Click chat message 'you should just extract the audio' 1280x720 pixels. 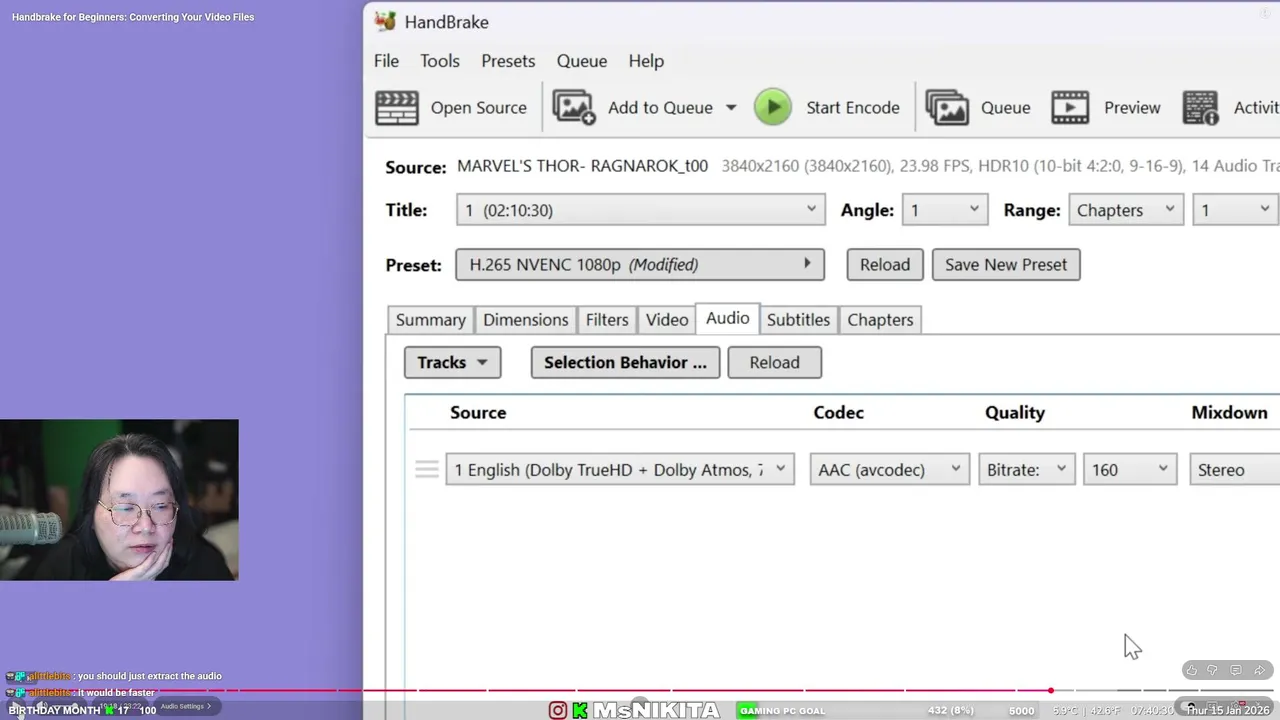tap(149, 676)
